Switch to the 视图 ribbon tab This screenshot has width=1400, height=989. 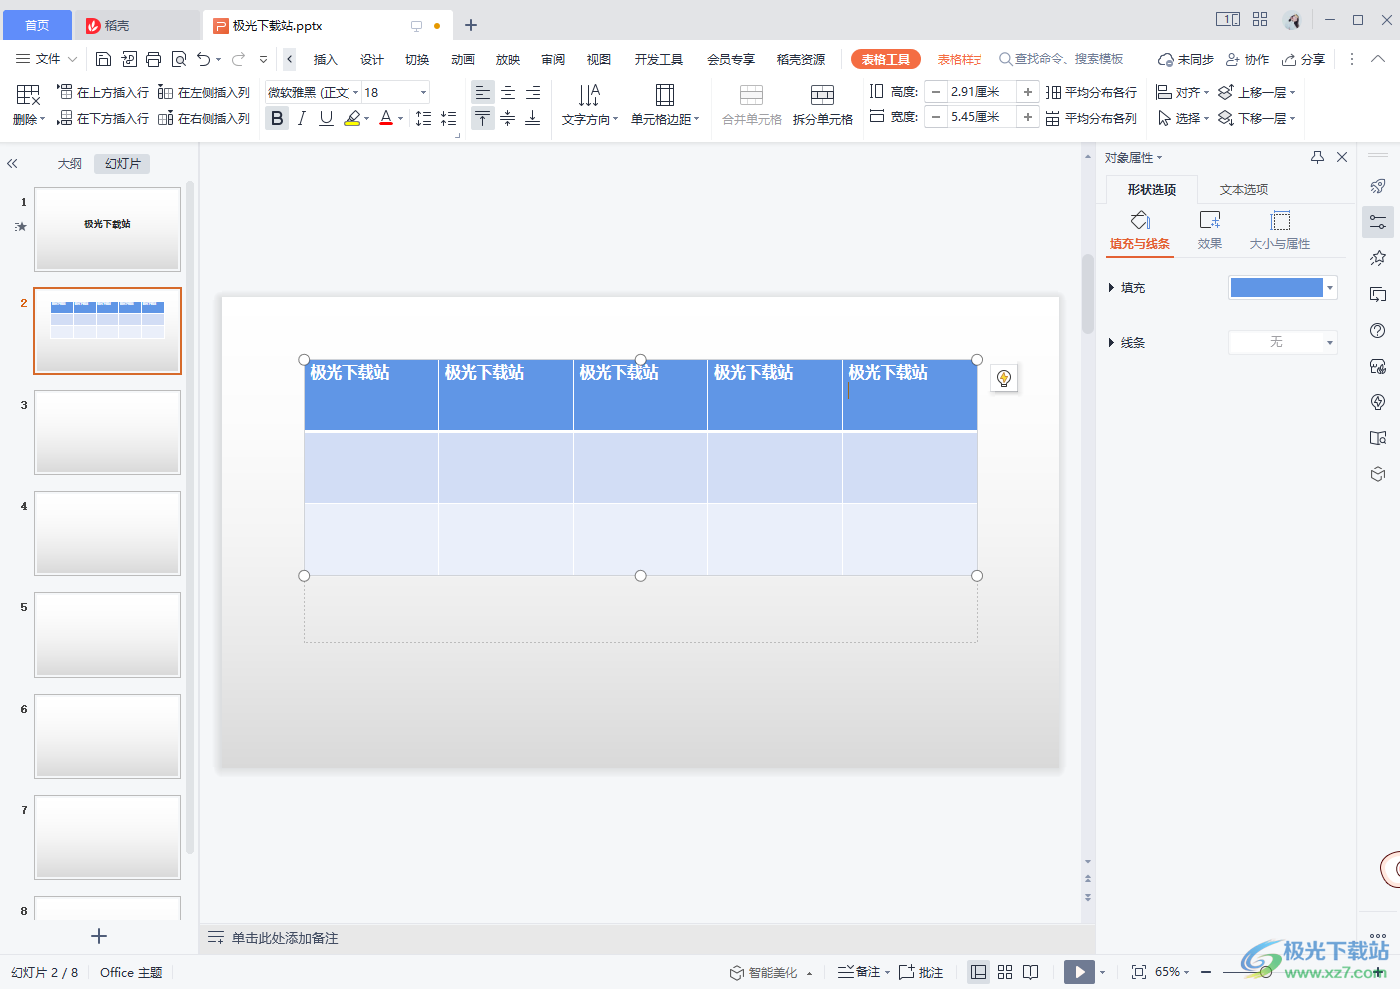click(x=598, y=59)
